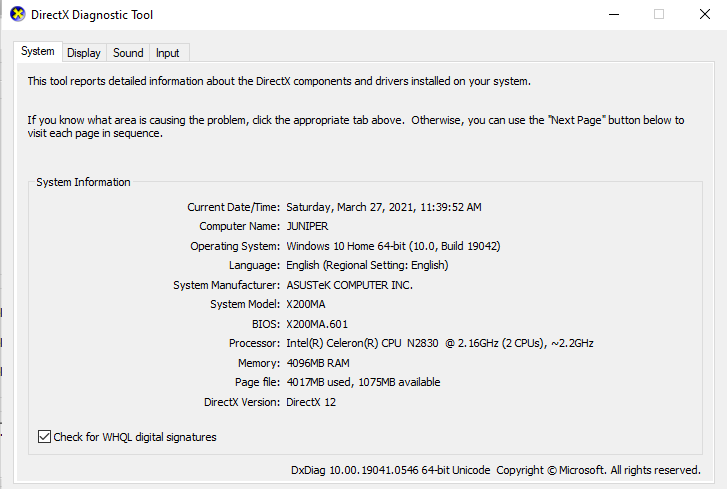Close the DirectX Diagnostic Tool window

coord(704,15)
